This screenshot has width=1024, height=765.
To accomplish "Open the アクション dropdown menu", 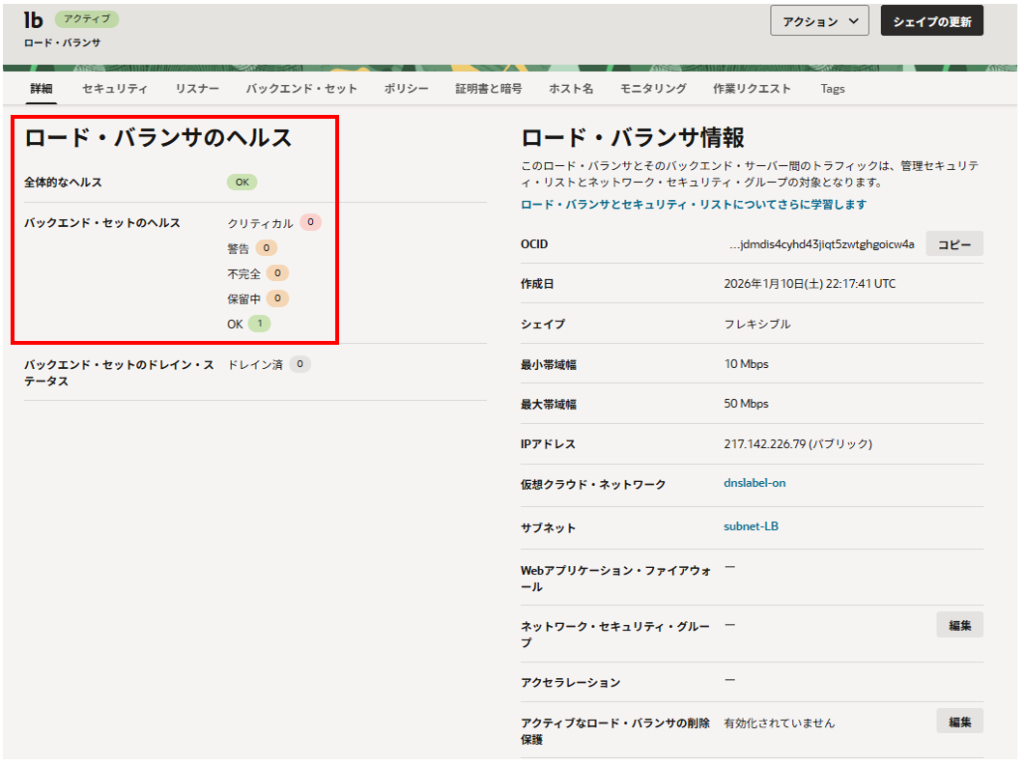I will click(819, 21).
